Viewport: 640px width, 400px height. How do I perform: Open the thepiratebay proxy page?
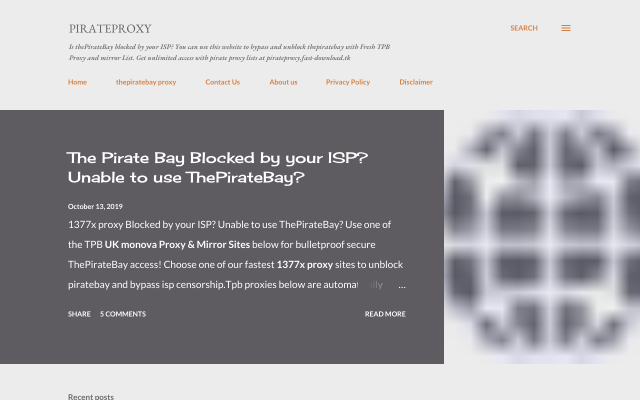146,82
